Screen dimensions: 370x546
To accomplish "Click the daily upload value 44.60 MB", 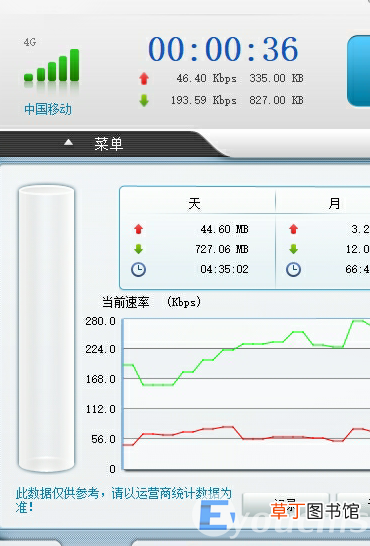I will pyautogui.click(x=225, y=229).
